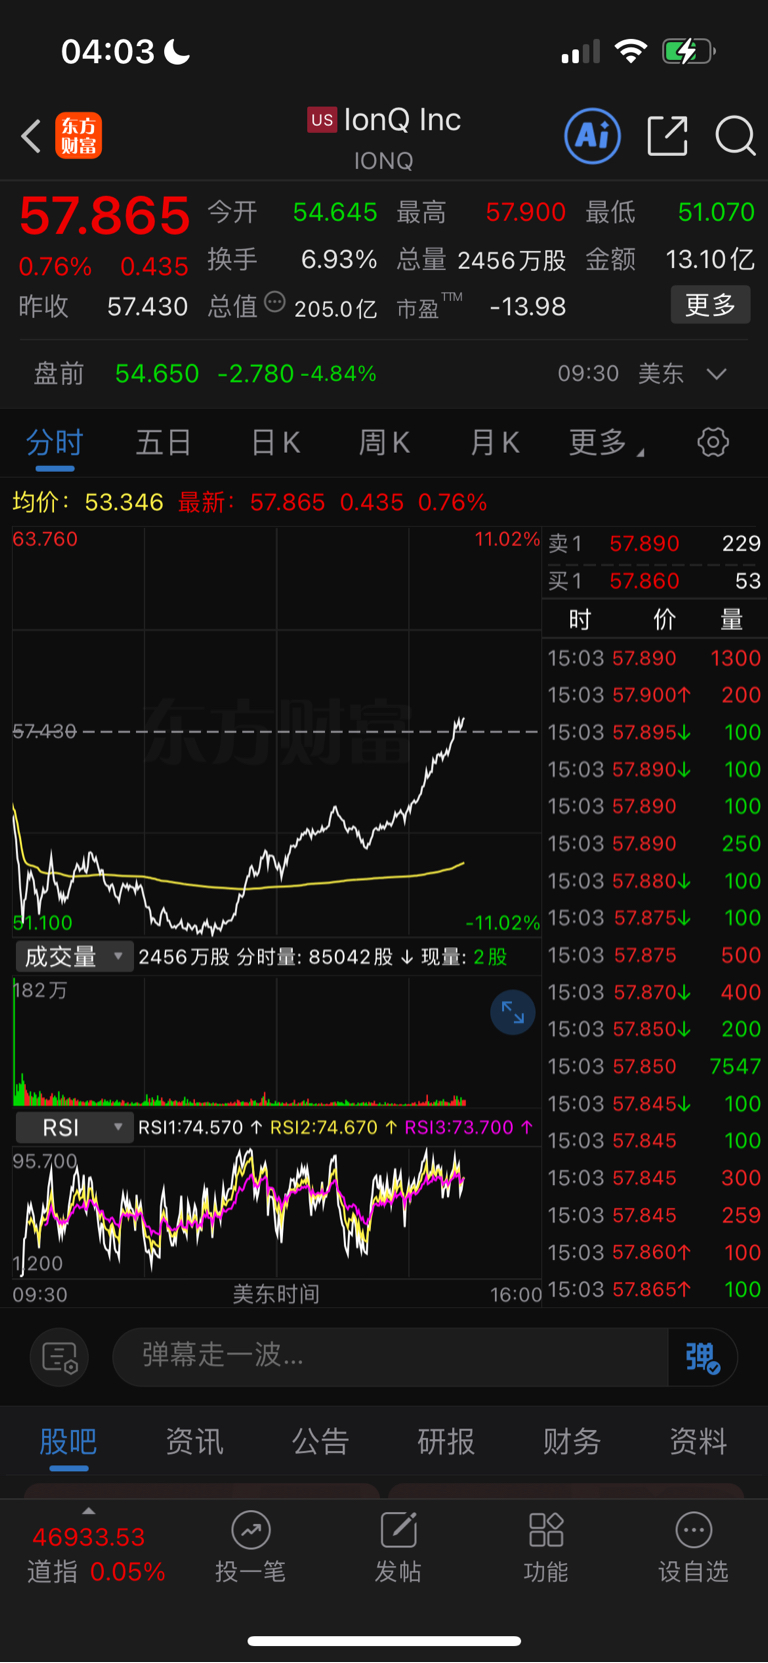Open the bullet-comment settings icon
768x1663 pixels.
60,1357
